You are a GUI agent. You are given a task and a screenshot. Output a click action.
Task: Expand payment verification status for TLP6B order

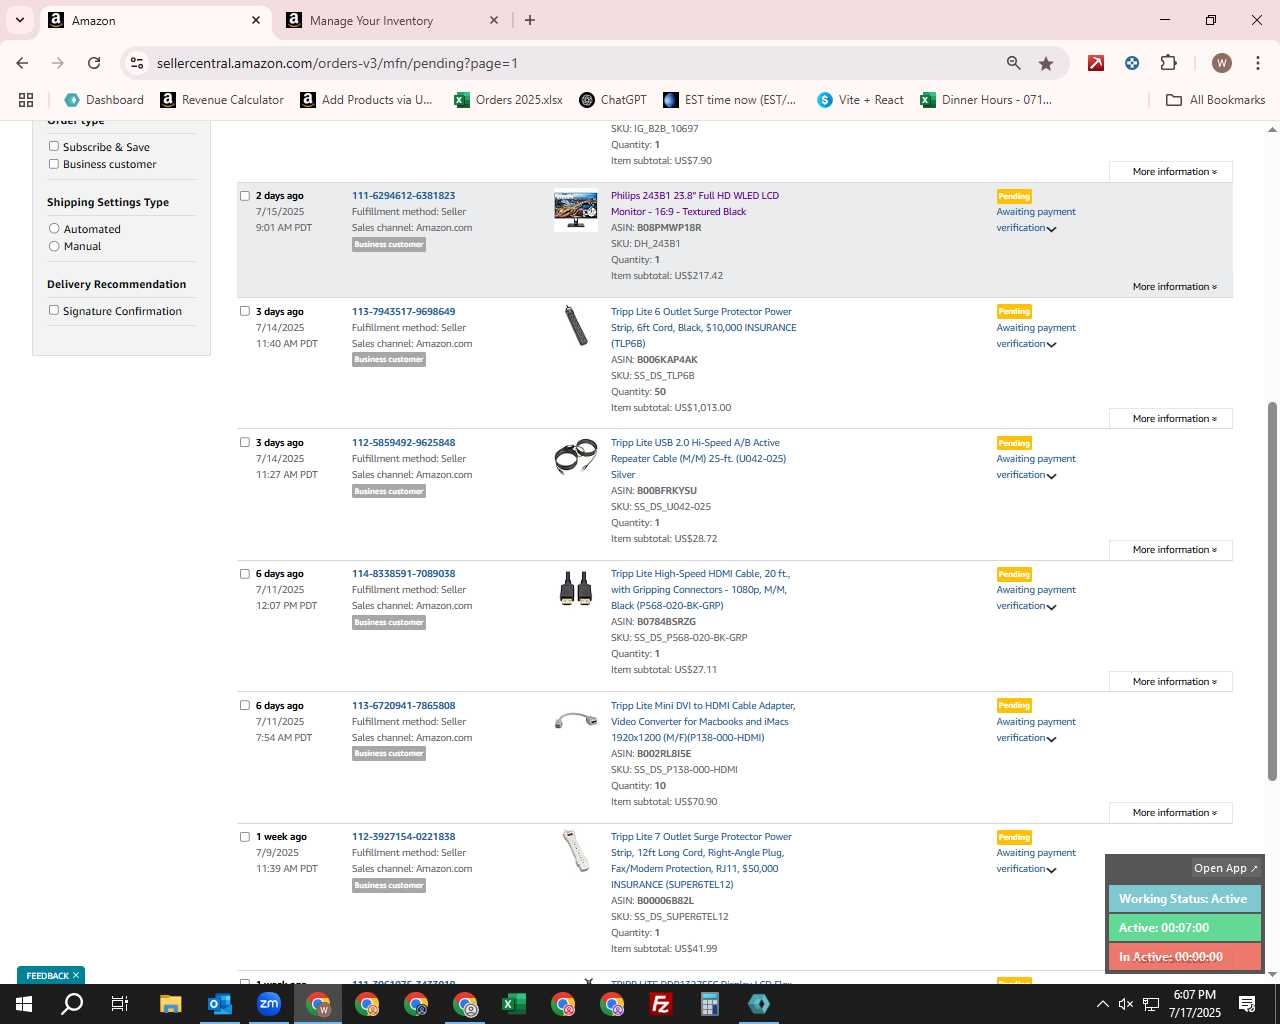[x=1051, y=345]
